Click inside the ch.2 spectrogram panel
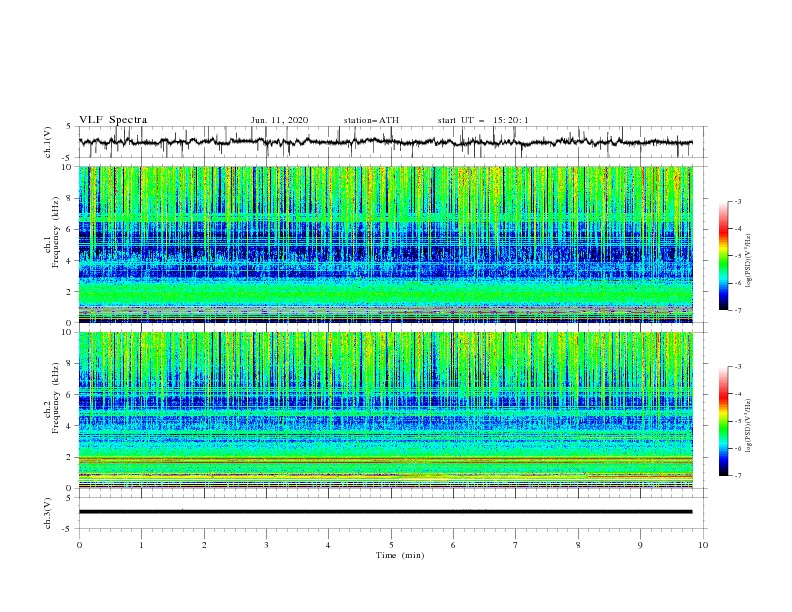This screenshot has width=792, height=612. (x=385, y=410)
